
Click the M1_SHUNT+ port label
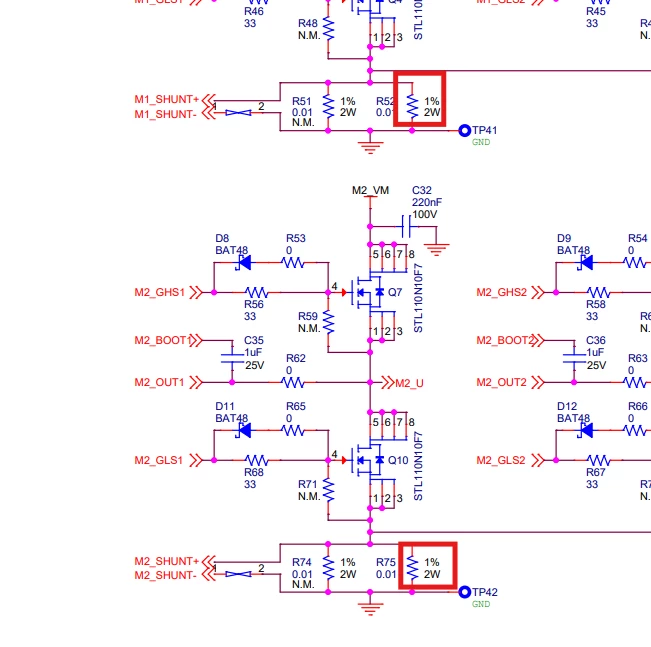coord(167,100)
